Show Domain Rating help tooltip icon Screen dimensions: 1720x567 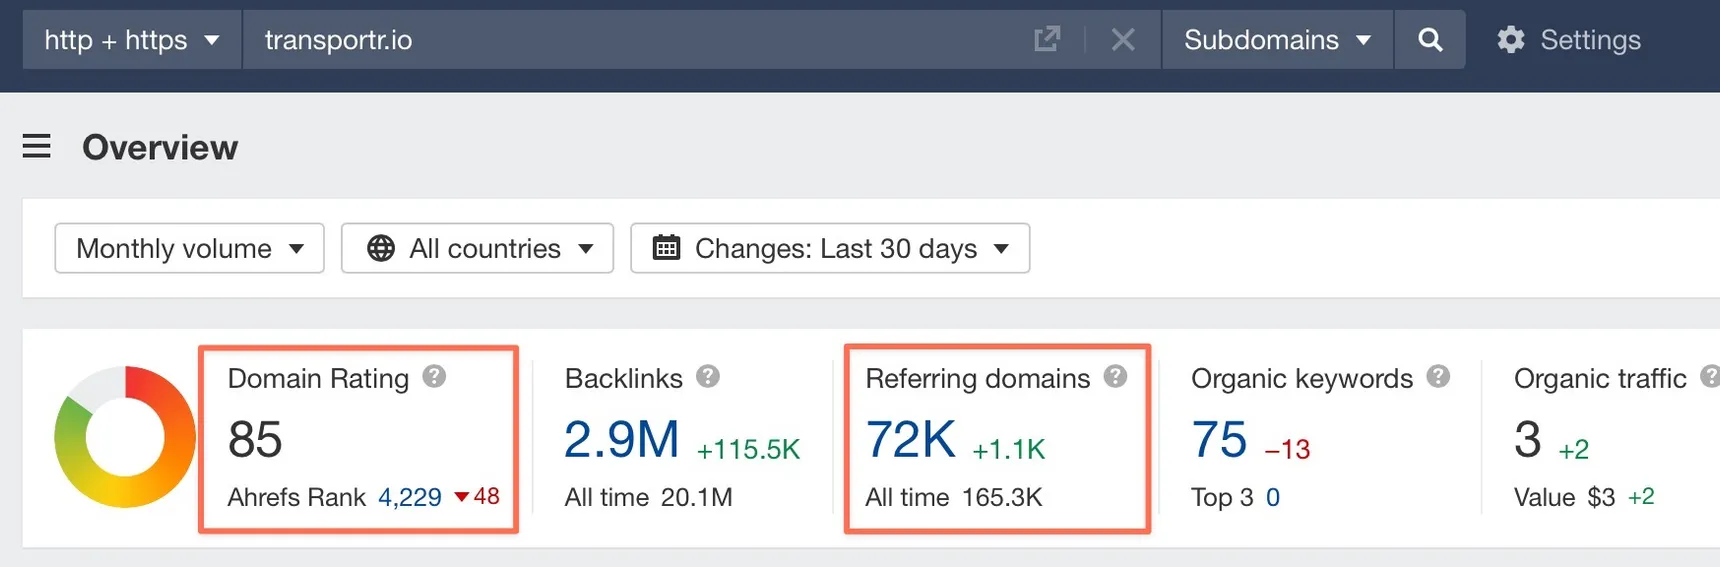(434, 377)
